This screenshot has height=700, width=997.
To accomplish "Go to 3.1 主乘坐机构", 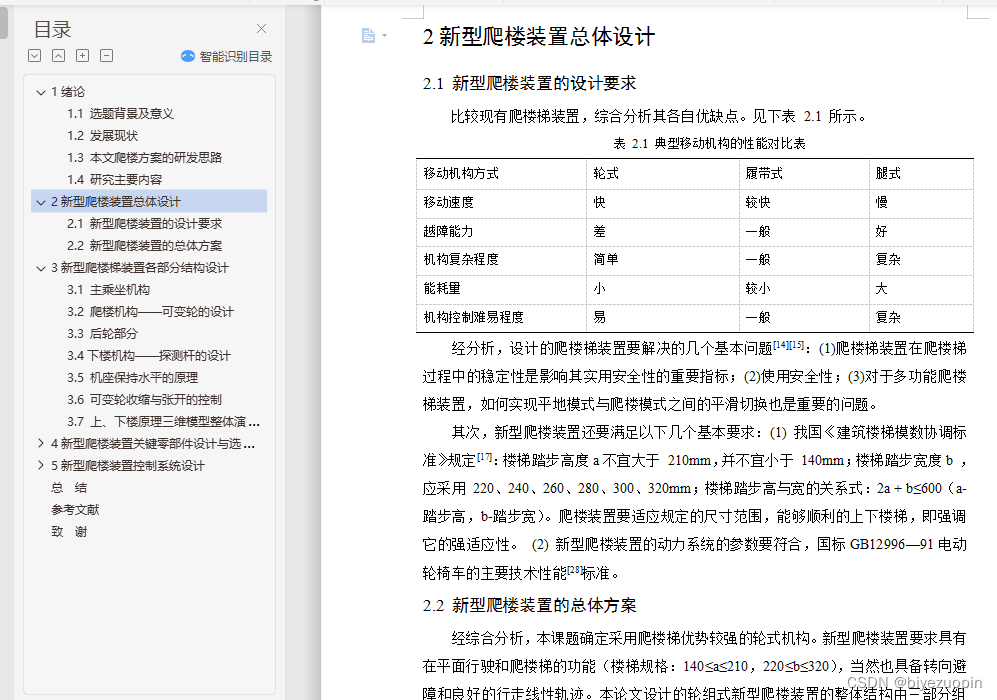I will pyautogui.click(x=108, y=290).
